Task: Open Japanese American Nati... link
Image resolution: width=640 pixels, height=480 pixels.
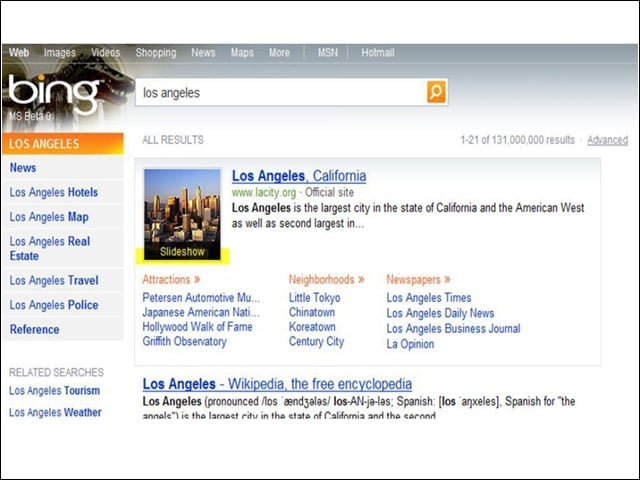Action: [x=201, y=312]
